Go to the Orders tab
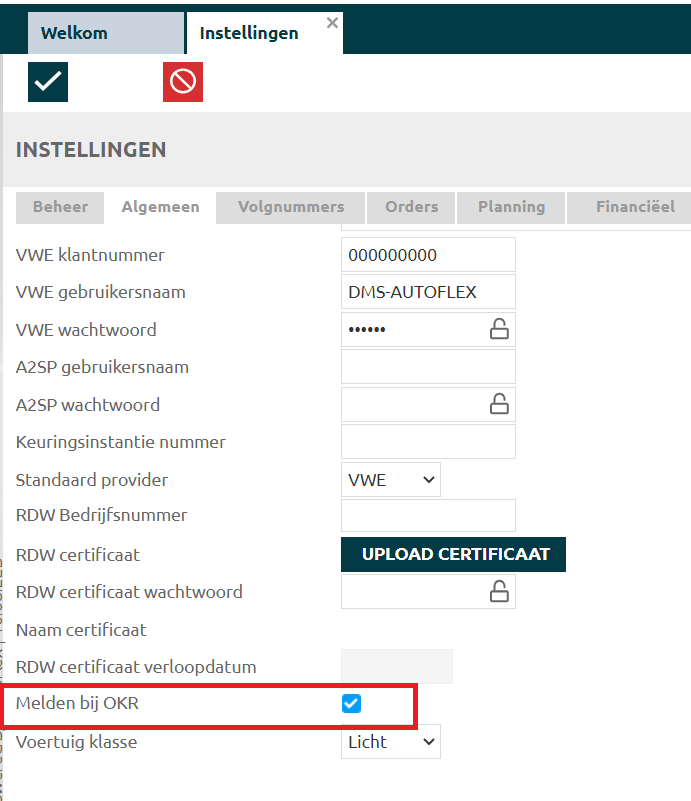The height and width of the screenshot is (801, 691). coord(411,207)
